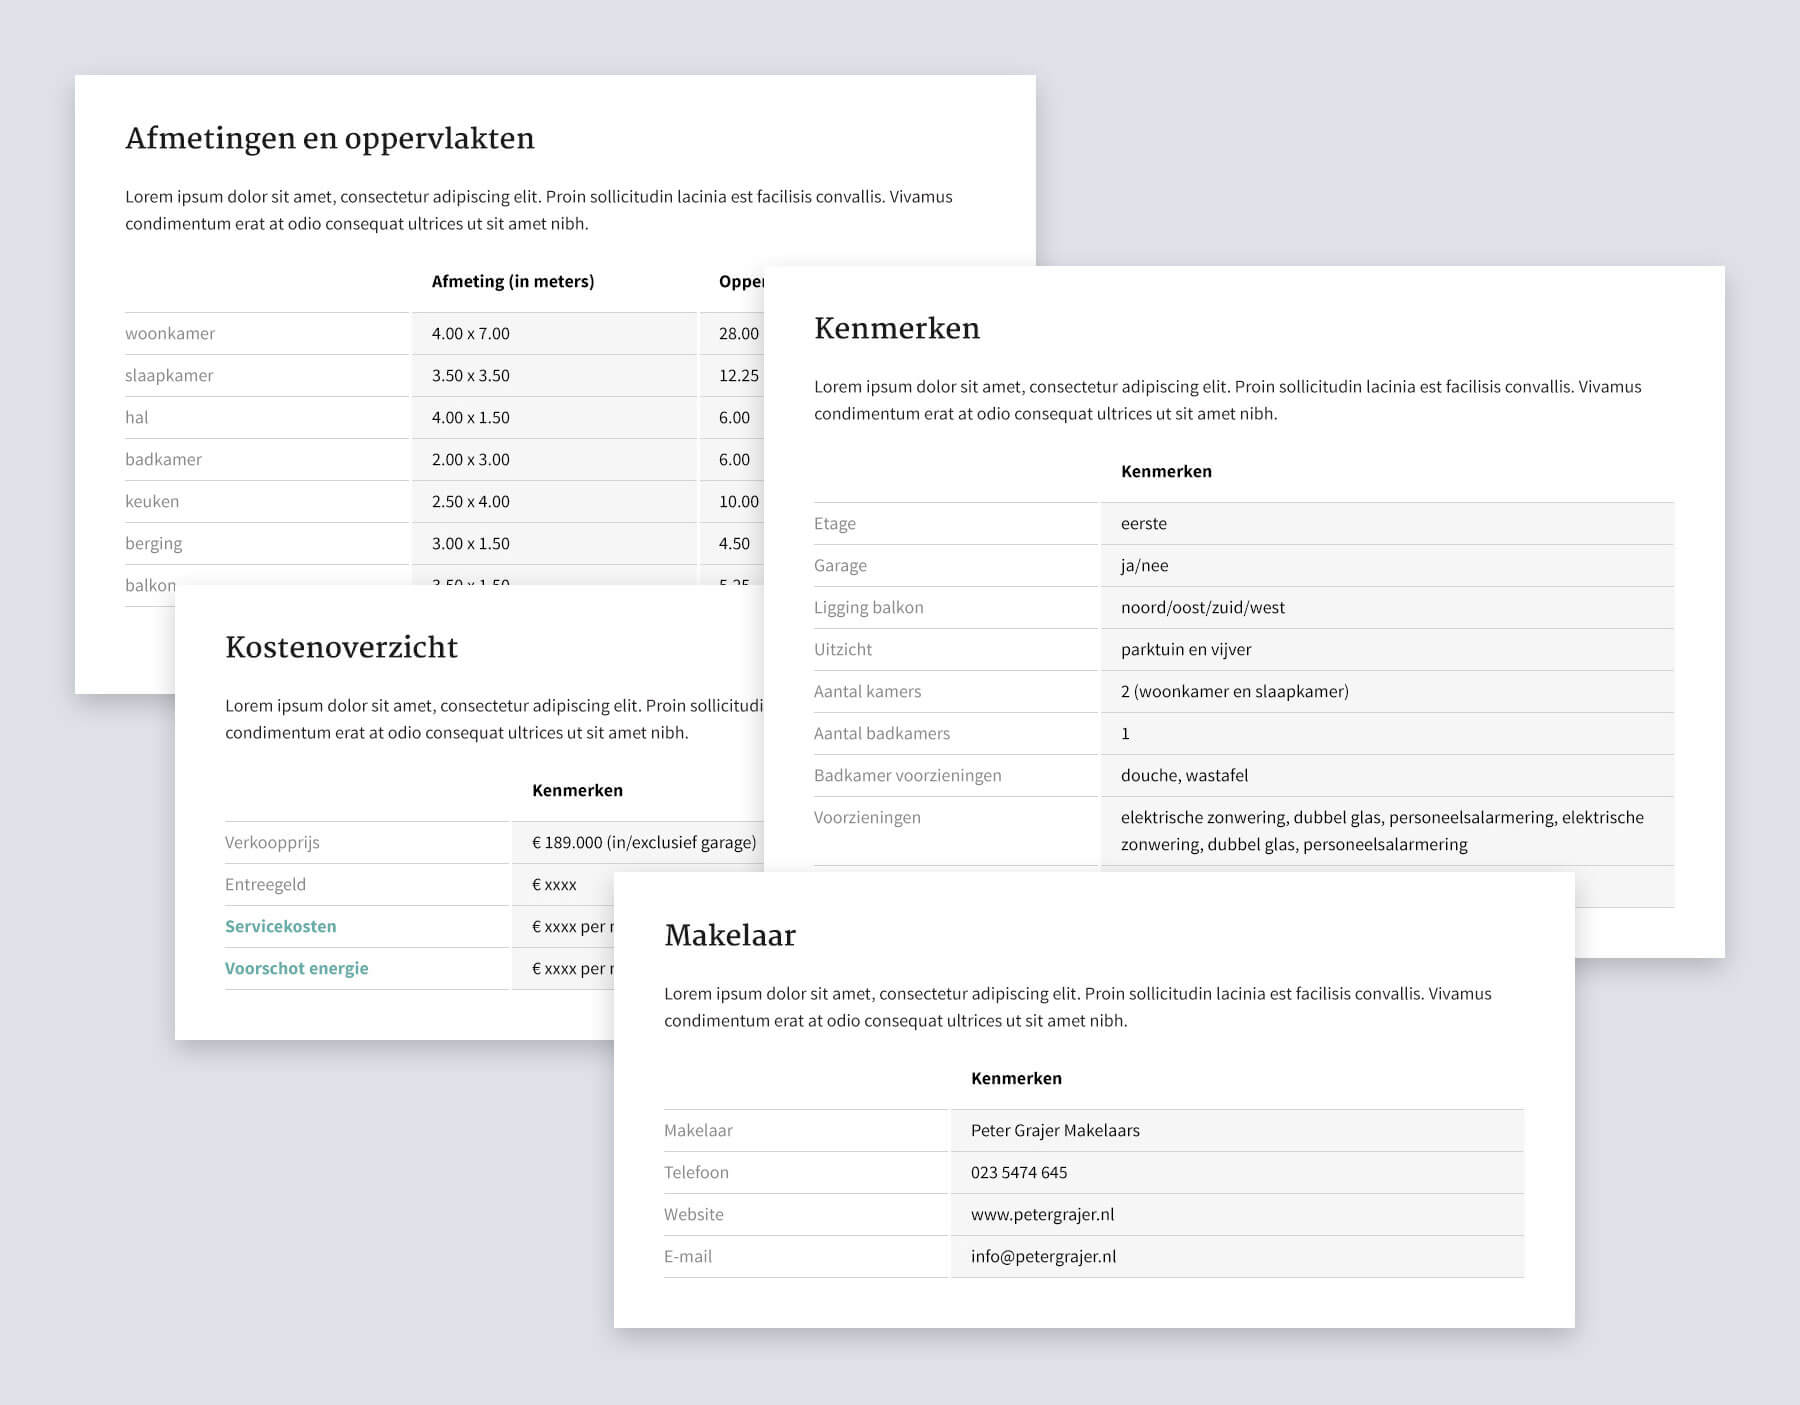Click the '28.00' surface value
The height and width of the screenshot is (1405, 1800).
(x=739, y=333)
